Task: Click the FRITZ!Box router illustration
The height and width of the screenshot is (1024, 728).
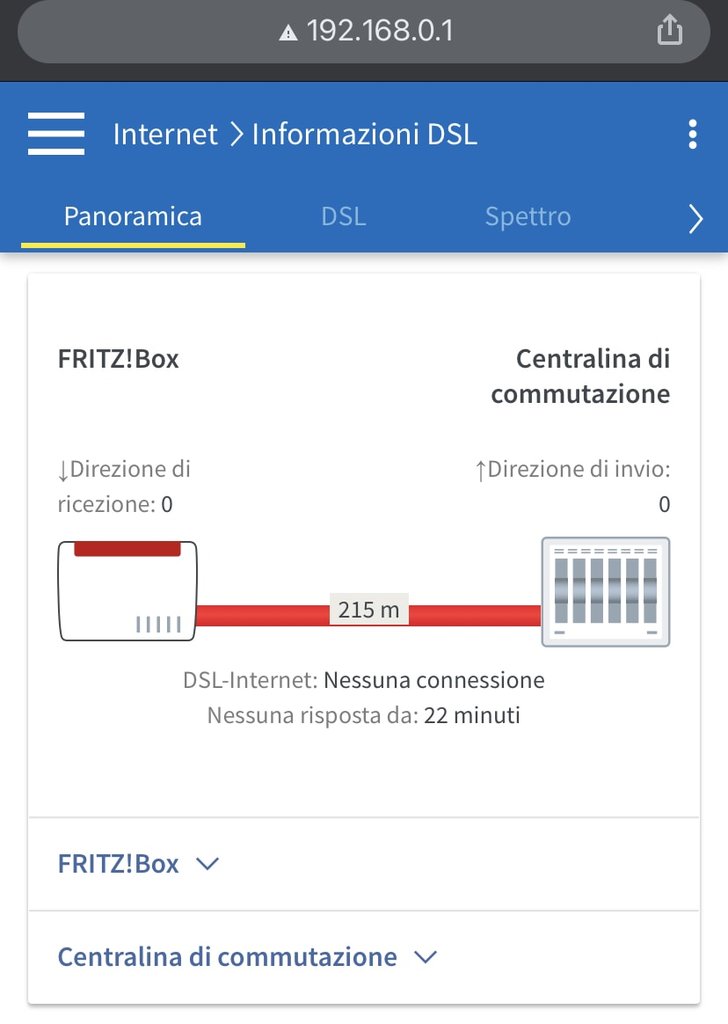Action: coord(127,591)
